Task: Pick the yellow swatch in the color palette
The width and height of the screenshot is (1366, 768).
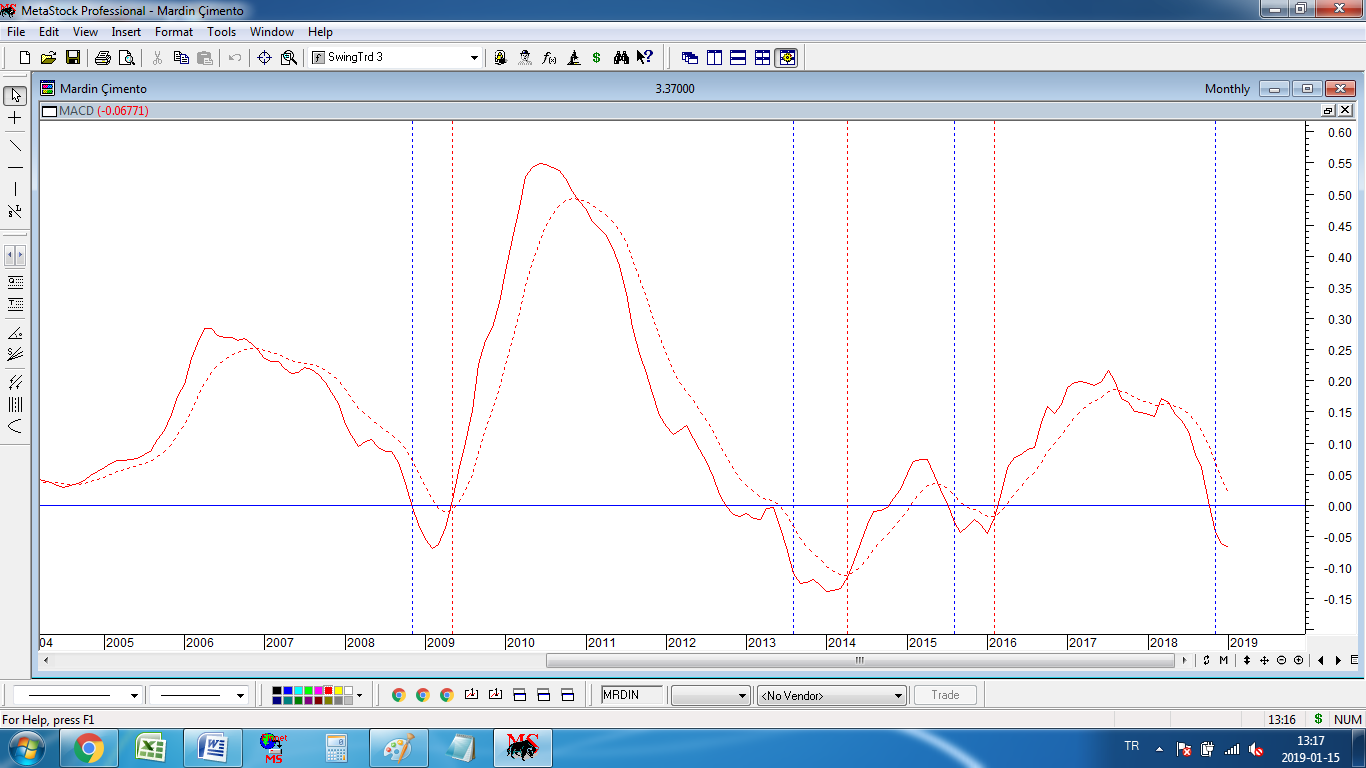Action: [339, 690]
